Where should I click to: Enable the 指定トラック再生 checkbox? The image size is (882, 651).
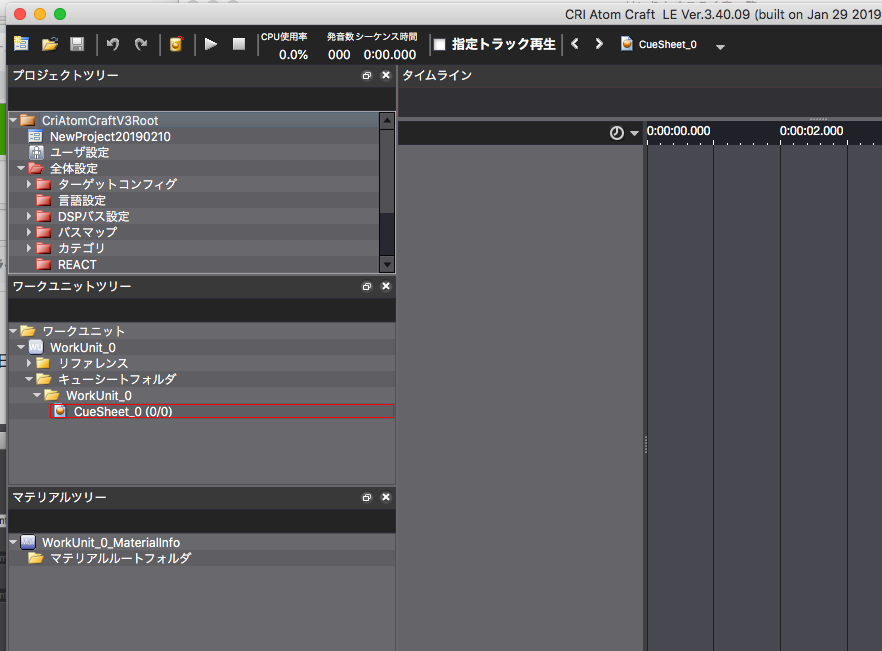439,44
